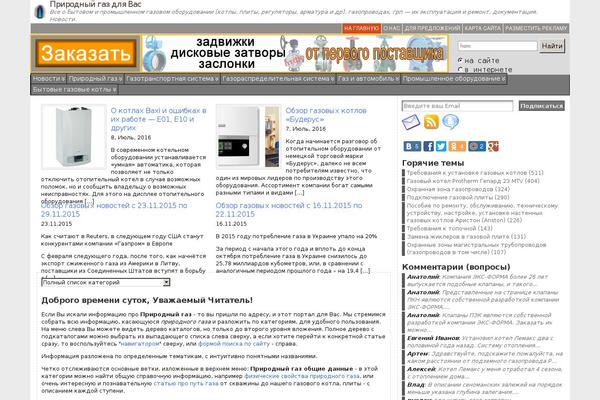Image resolution: width=600 pixels, height=400 pixels.
Task: Expand the Бытовые газовые котлы menu
Action: tap(74, 89)
